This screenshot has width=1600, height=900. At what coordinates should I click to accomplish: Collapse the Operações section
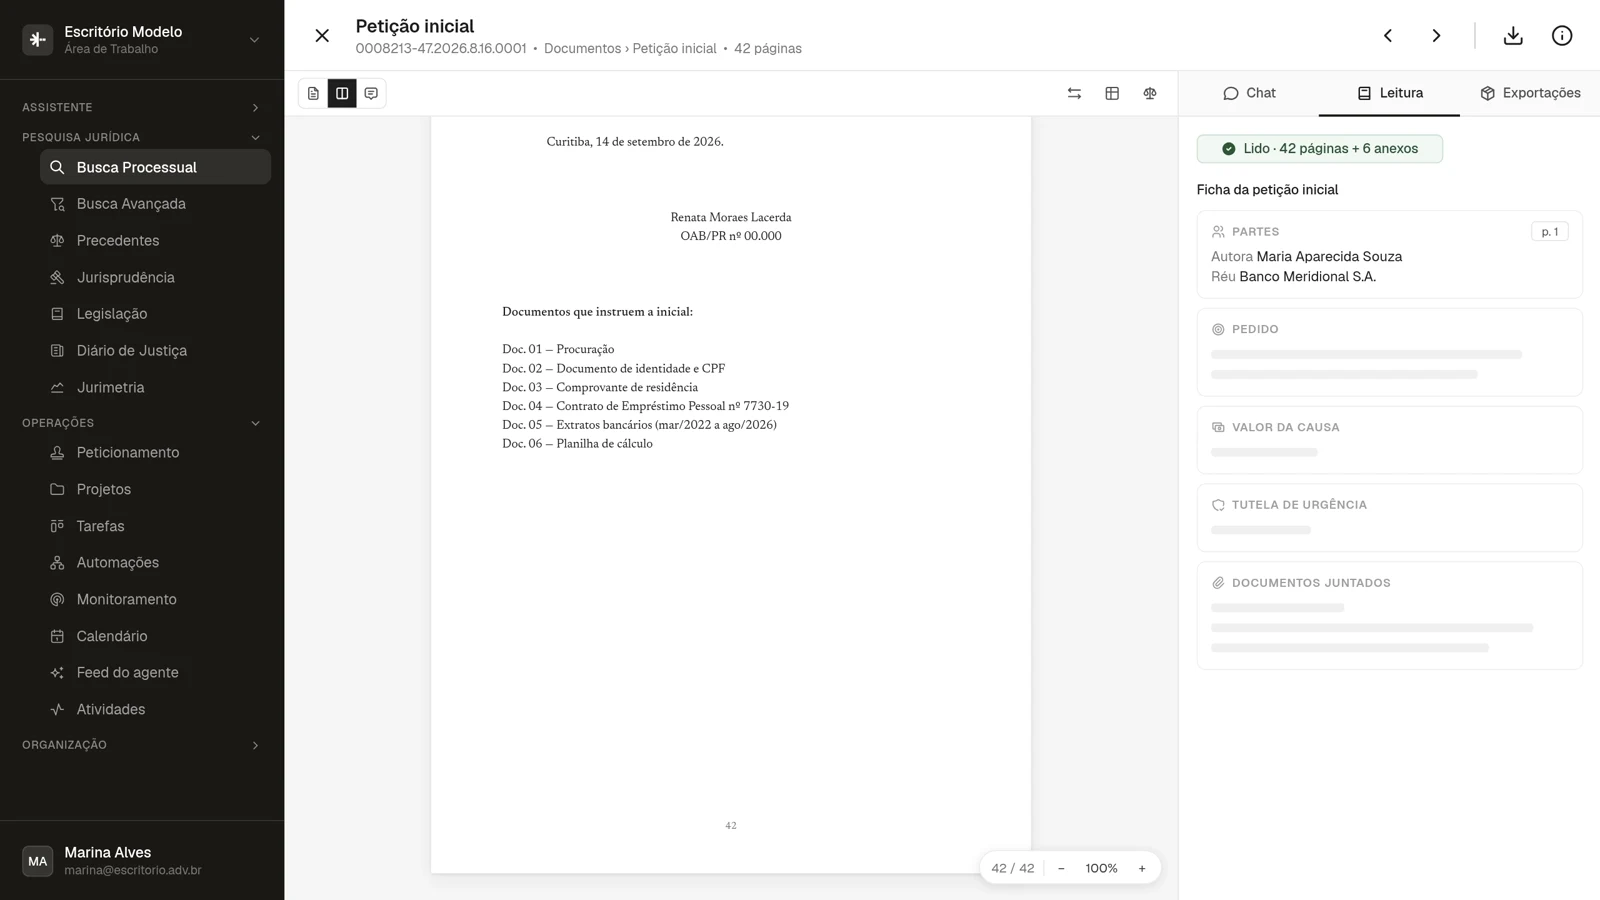[x=142, y=423]
